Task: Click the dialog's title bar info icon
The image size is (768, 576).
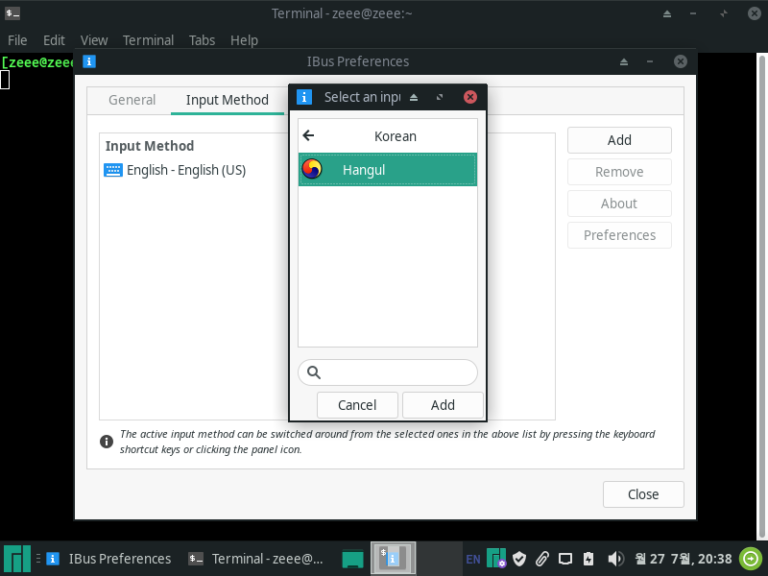Action: (304, 97)
